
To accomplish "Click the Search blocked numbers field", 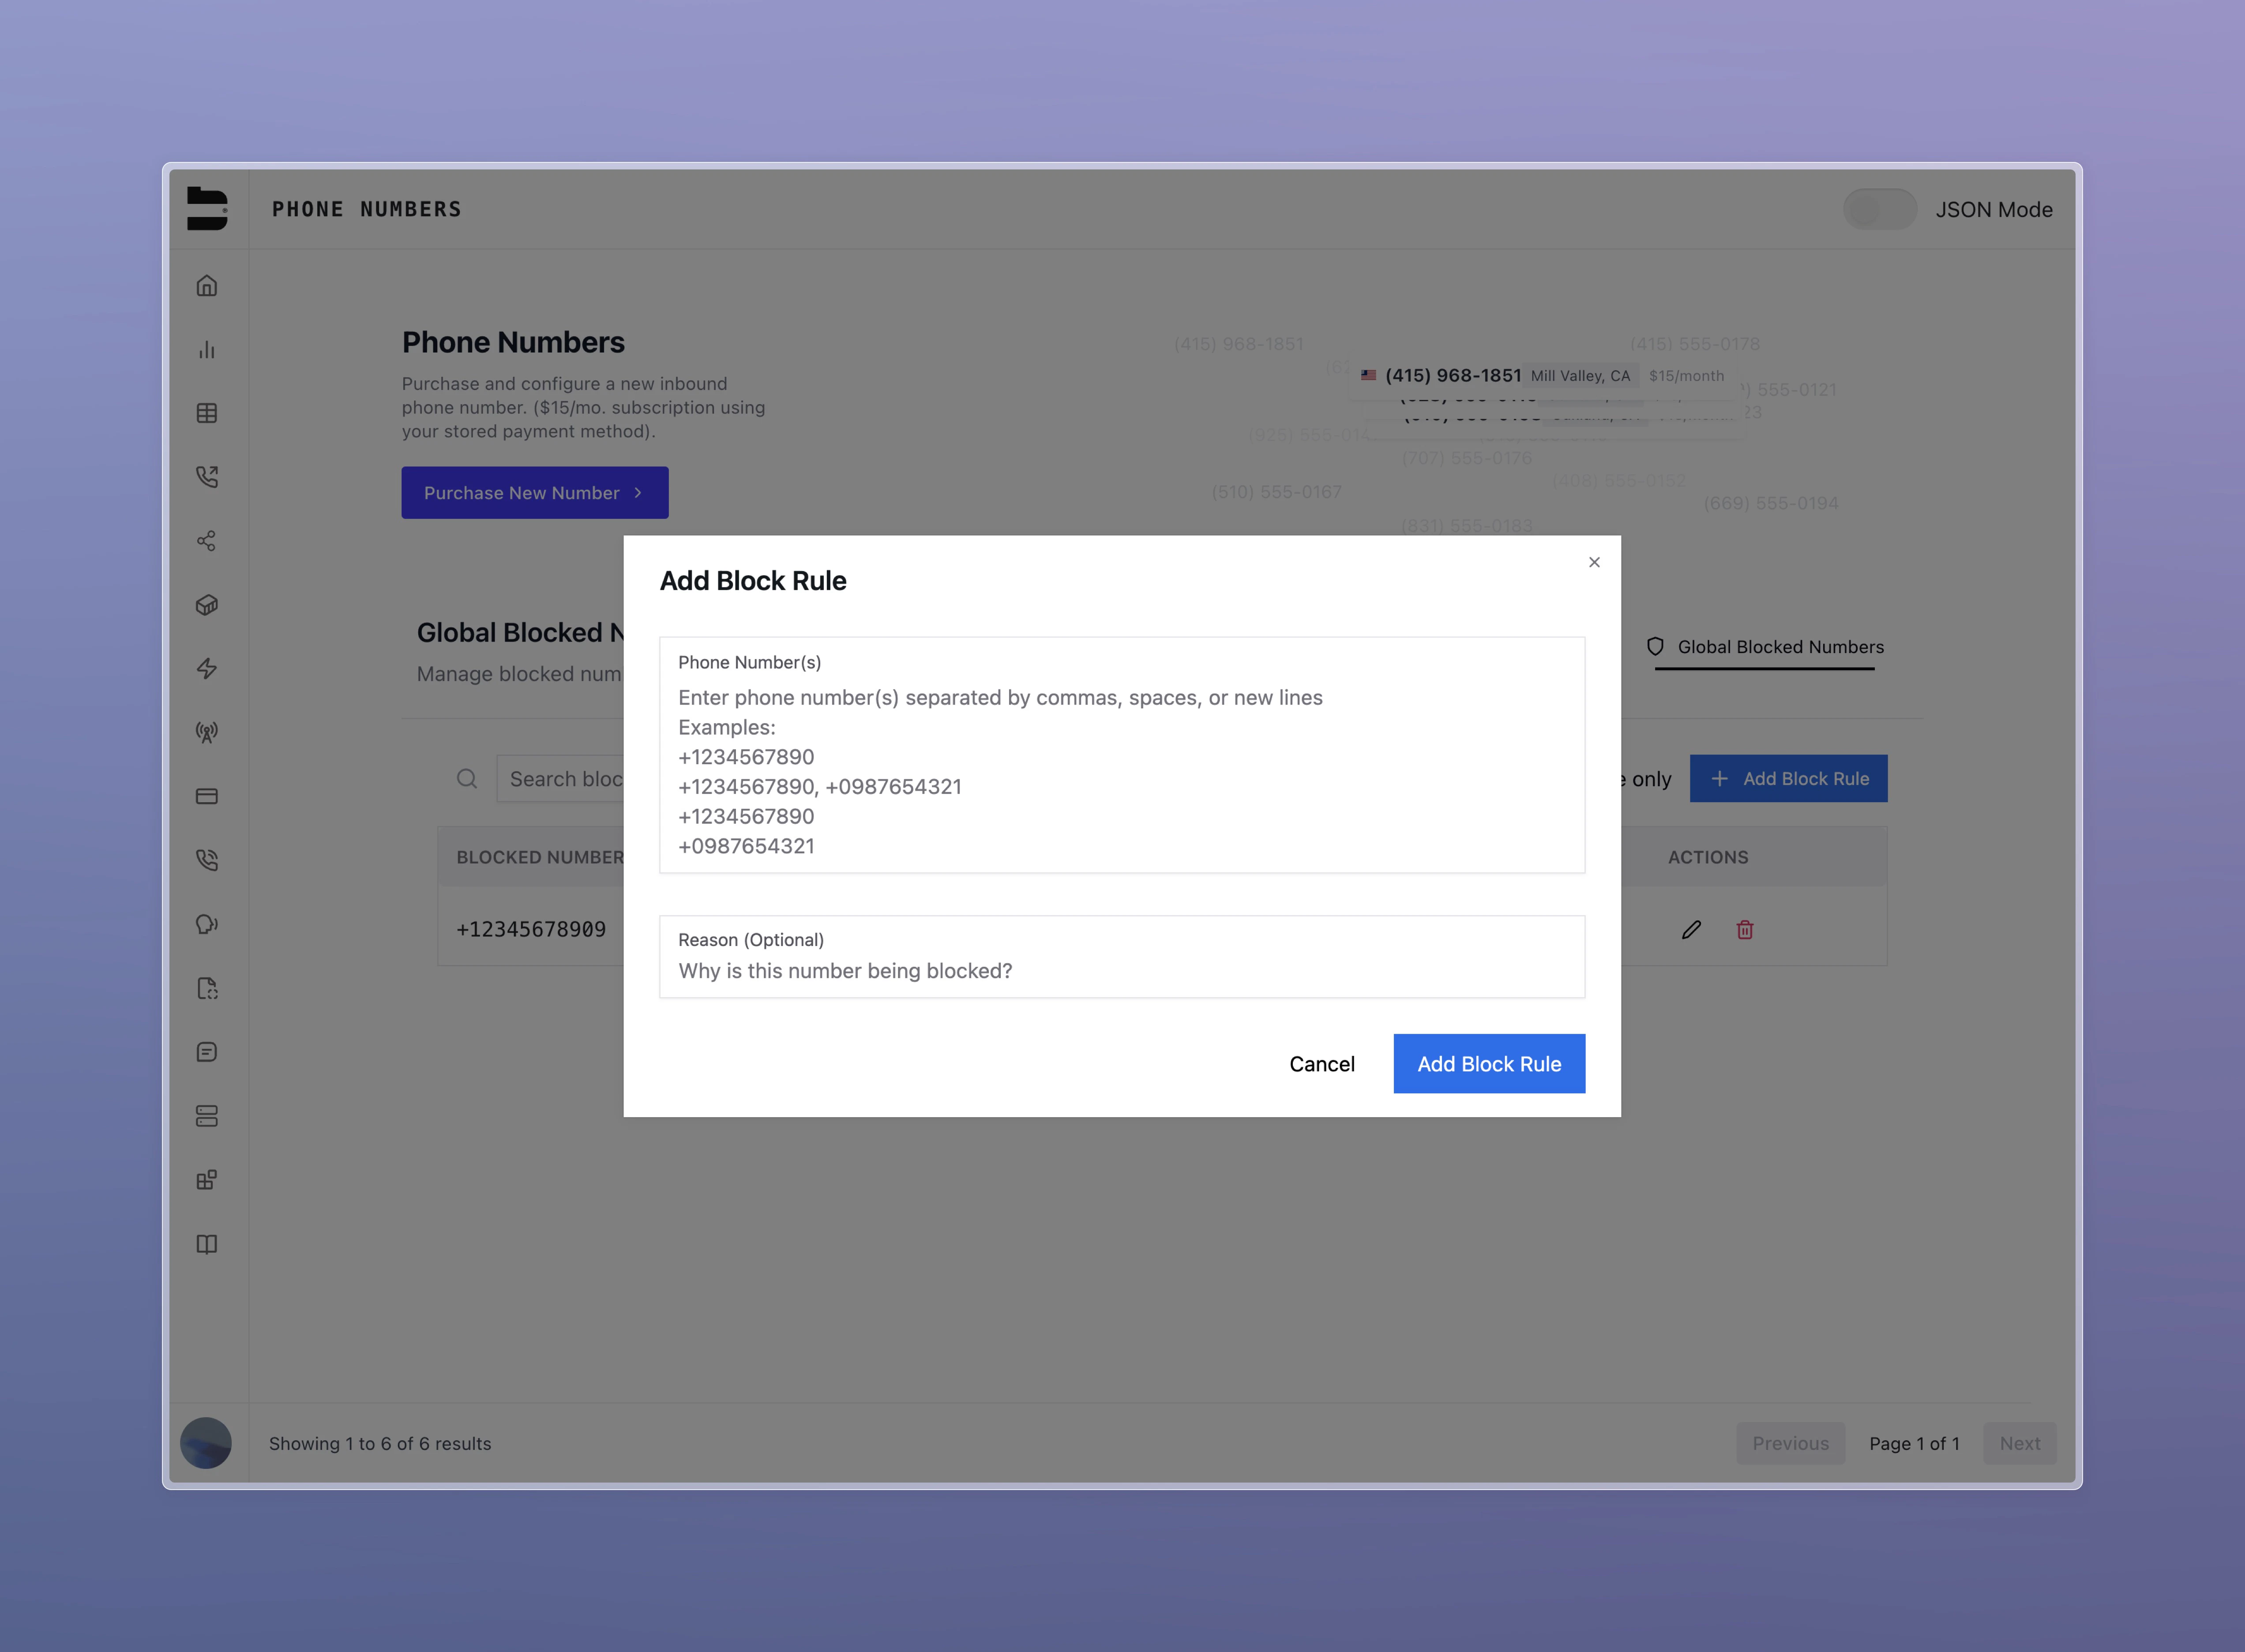I will [561, 779].
